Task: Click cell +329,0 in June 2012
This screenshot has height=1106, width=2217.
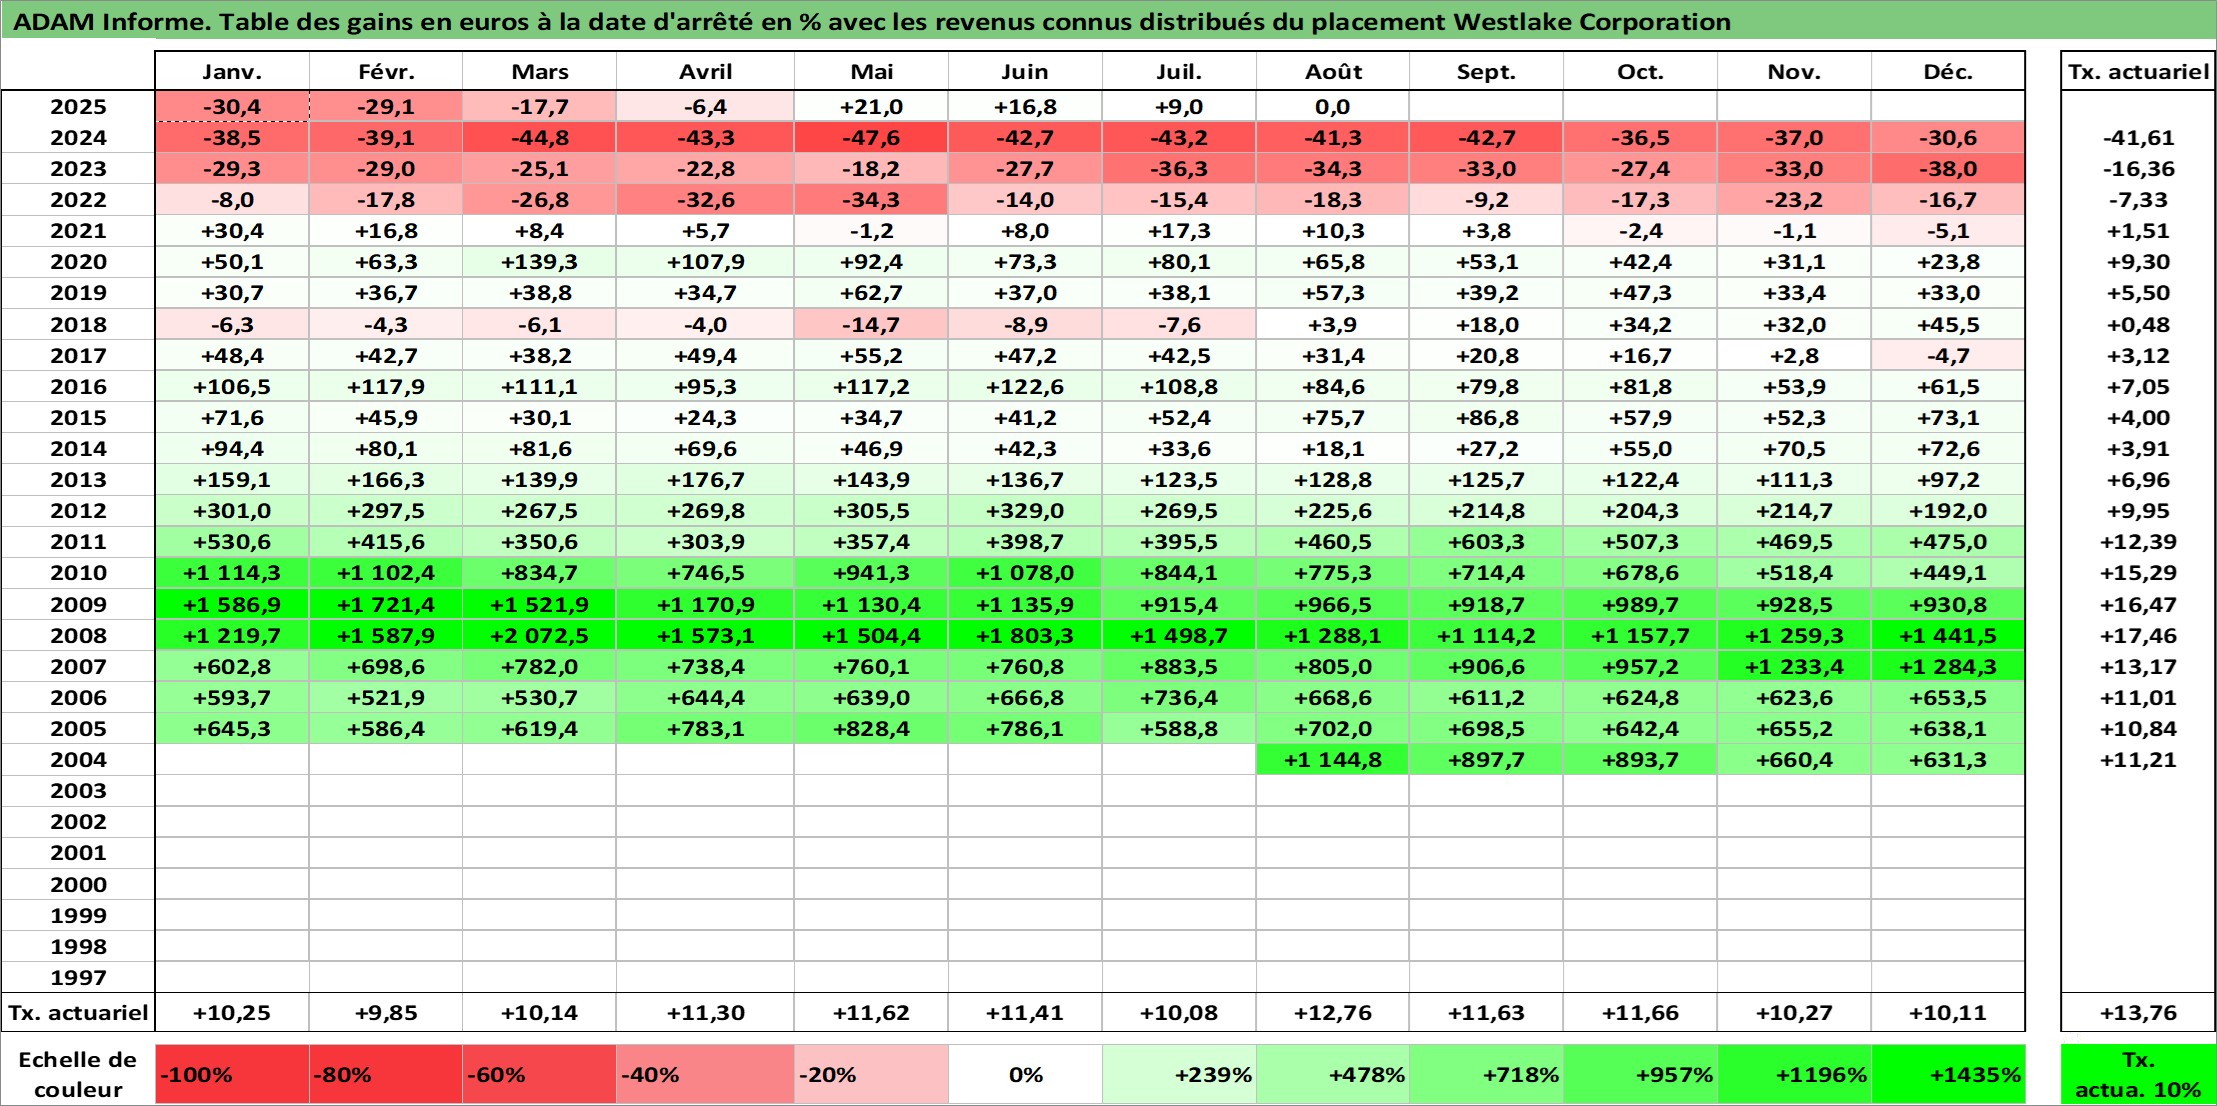Action: (1025, 511)
